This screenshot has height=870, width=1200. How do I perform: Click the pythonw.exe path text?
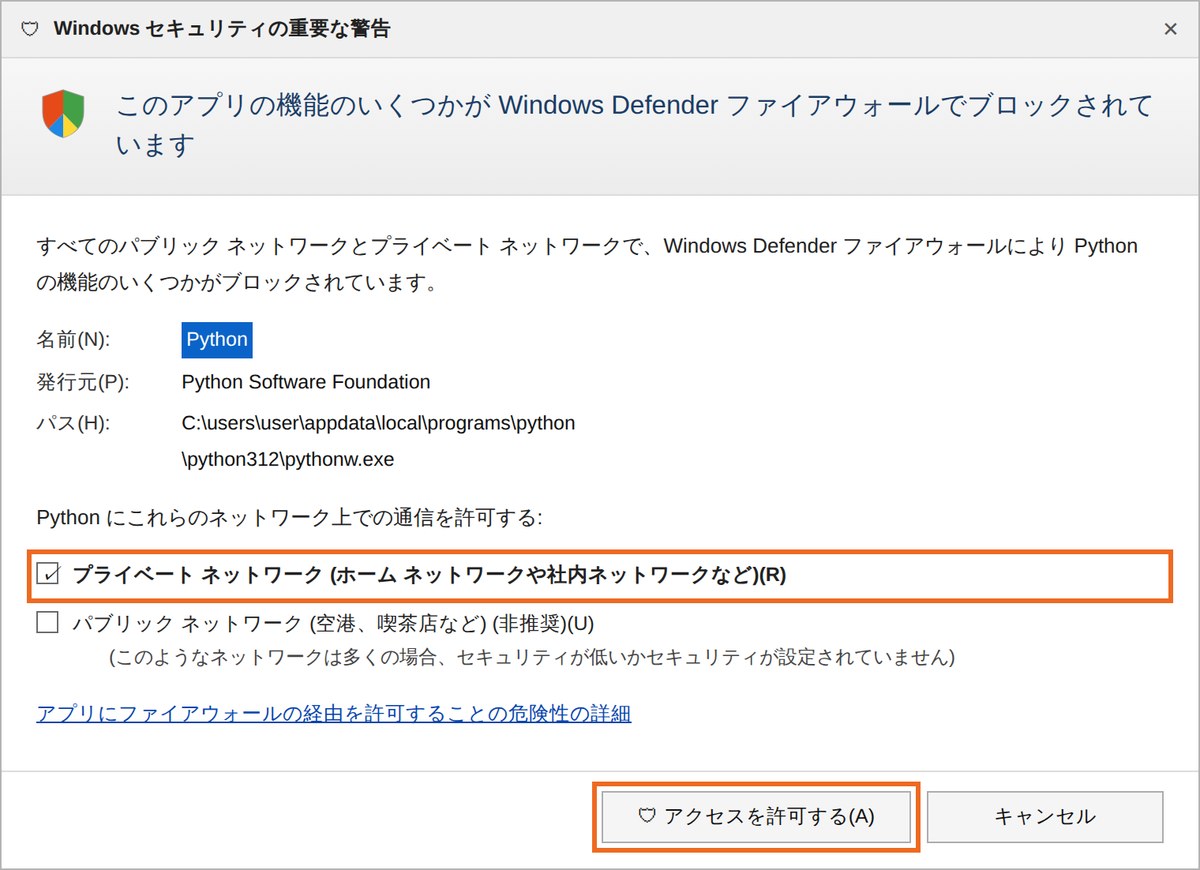point(378,441)
